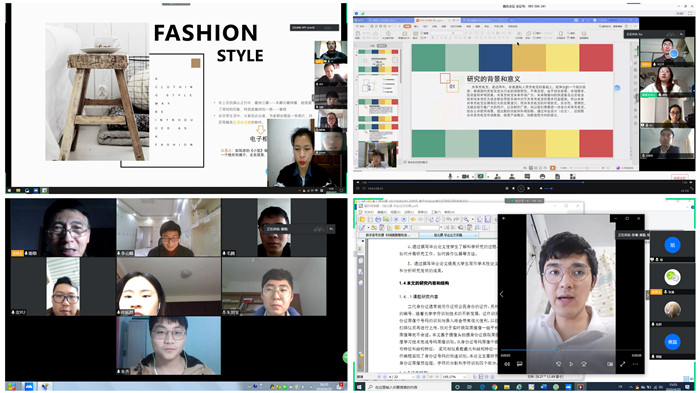Click the fullscreen expand icon in the video player

(x=622, y=364)
